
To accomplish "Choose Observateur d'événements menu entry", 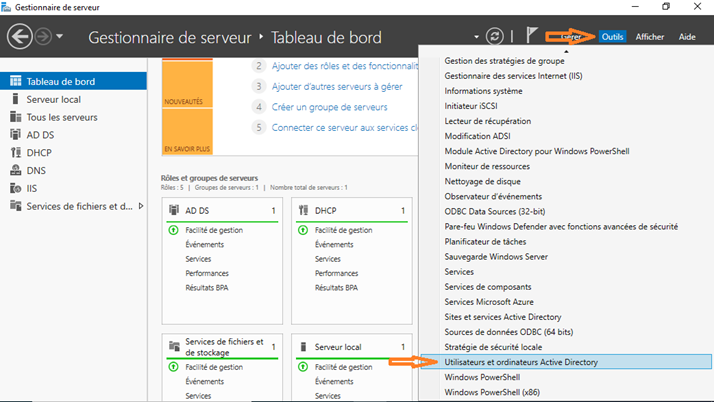I will pyautogui.click(x=493, y=196).
